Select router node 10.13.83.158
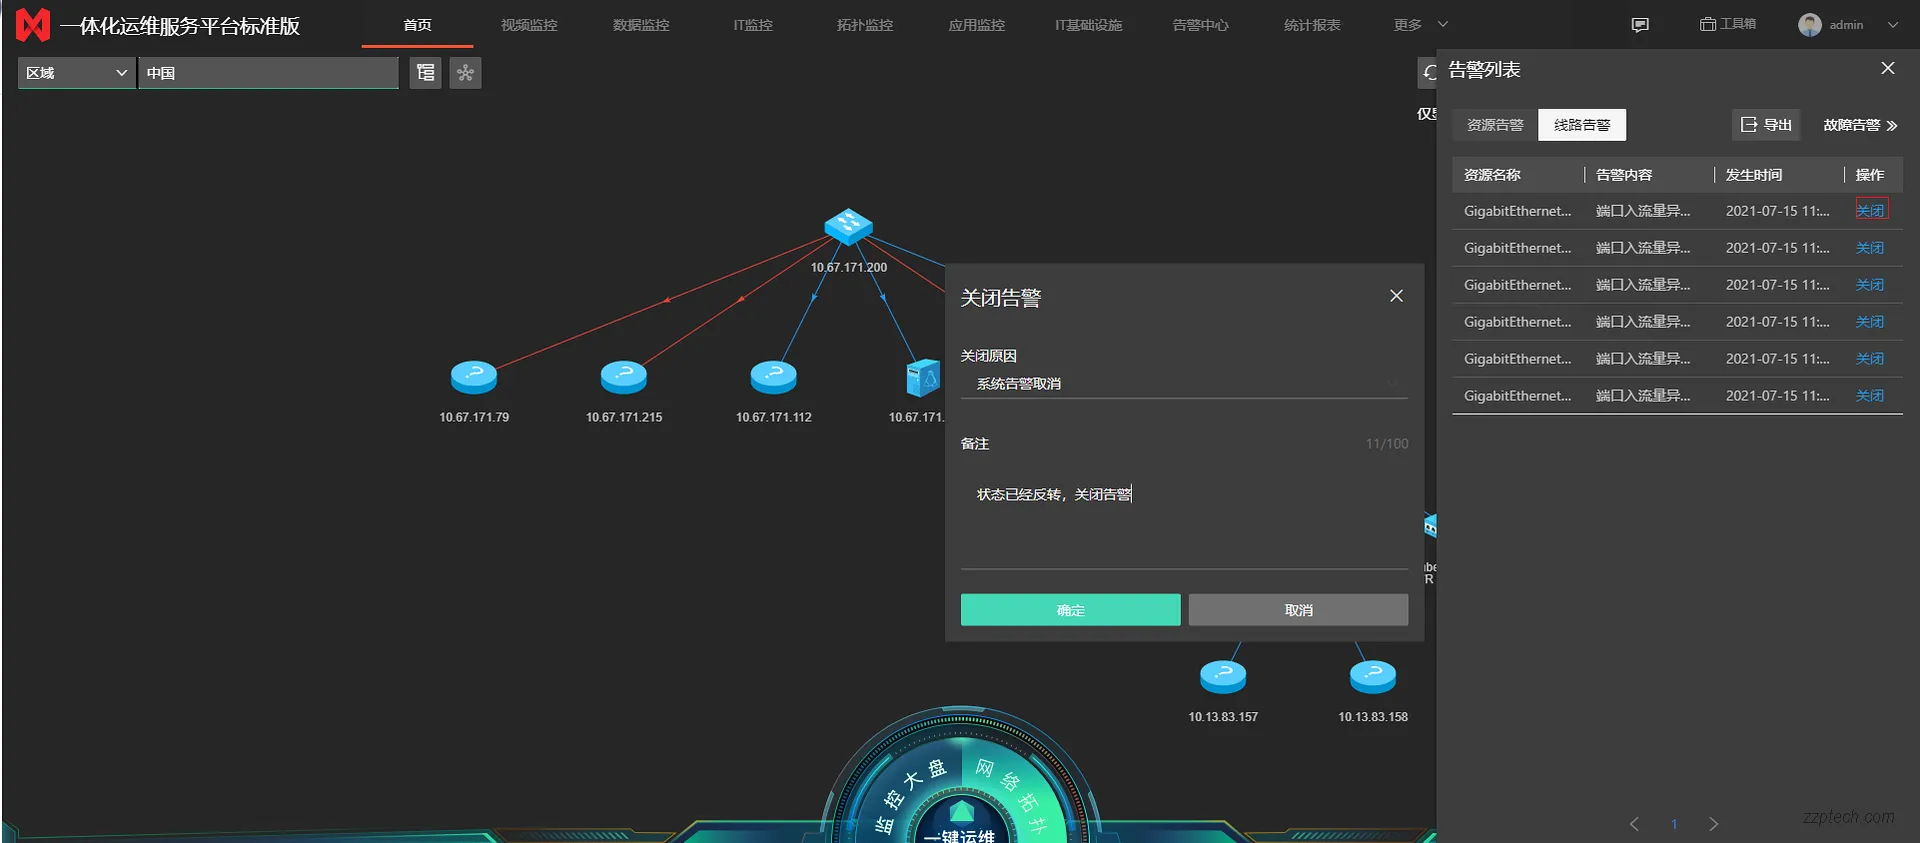This screenshot has height=843, width=1920. point(1373,677)
